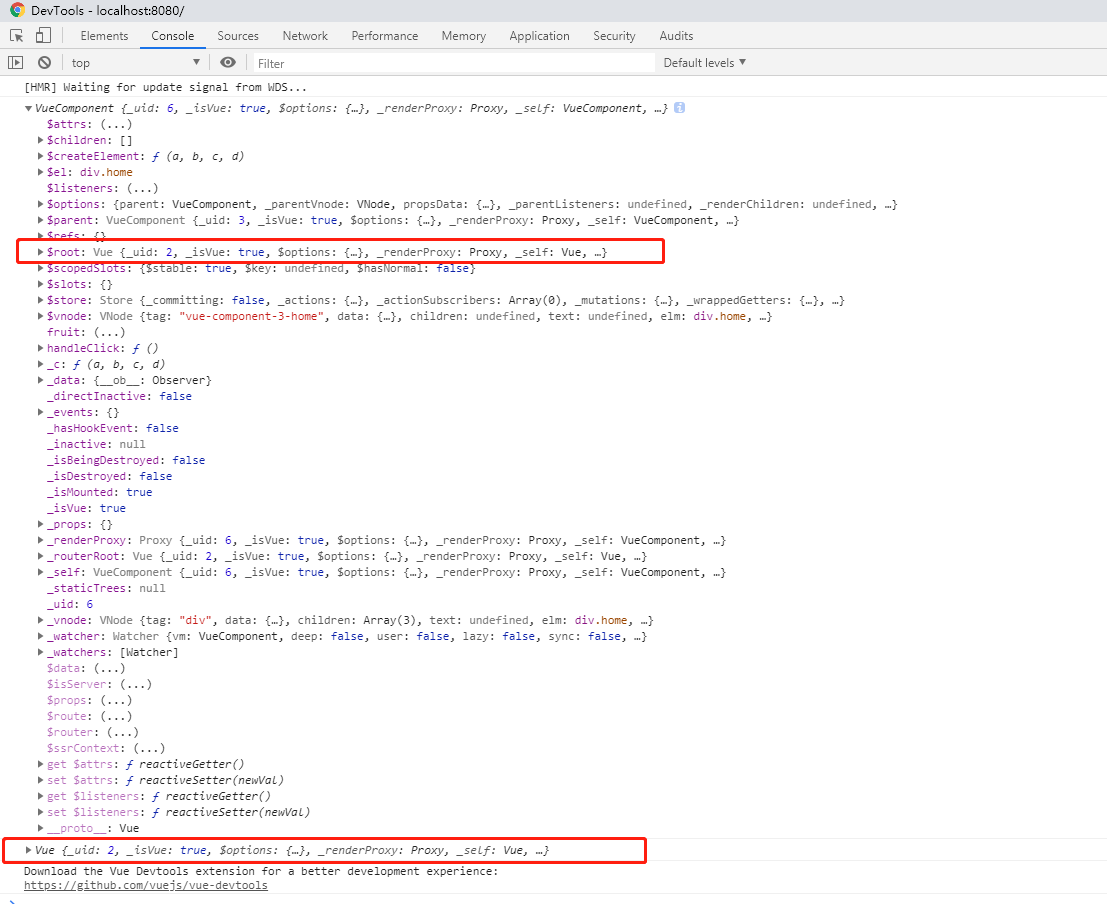Expand the _self VueComponent entry
This screenshot has height=904, width=1107.
pos(40,572)
